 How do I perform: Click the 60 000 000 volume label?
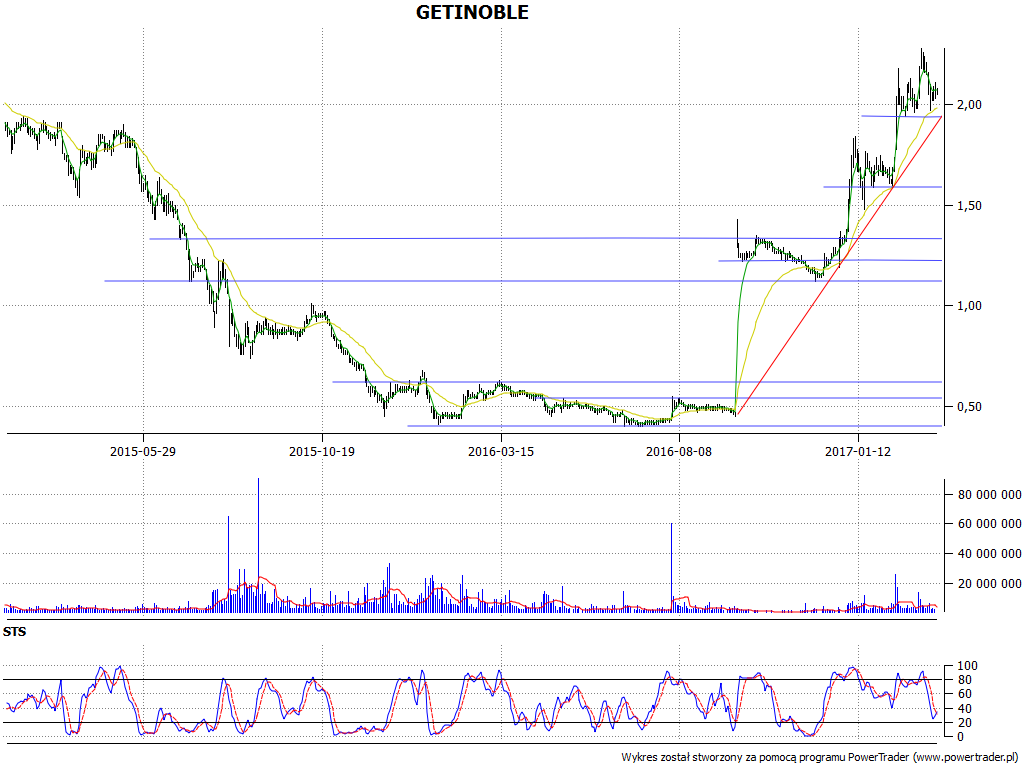pos(989,524)
